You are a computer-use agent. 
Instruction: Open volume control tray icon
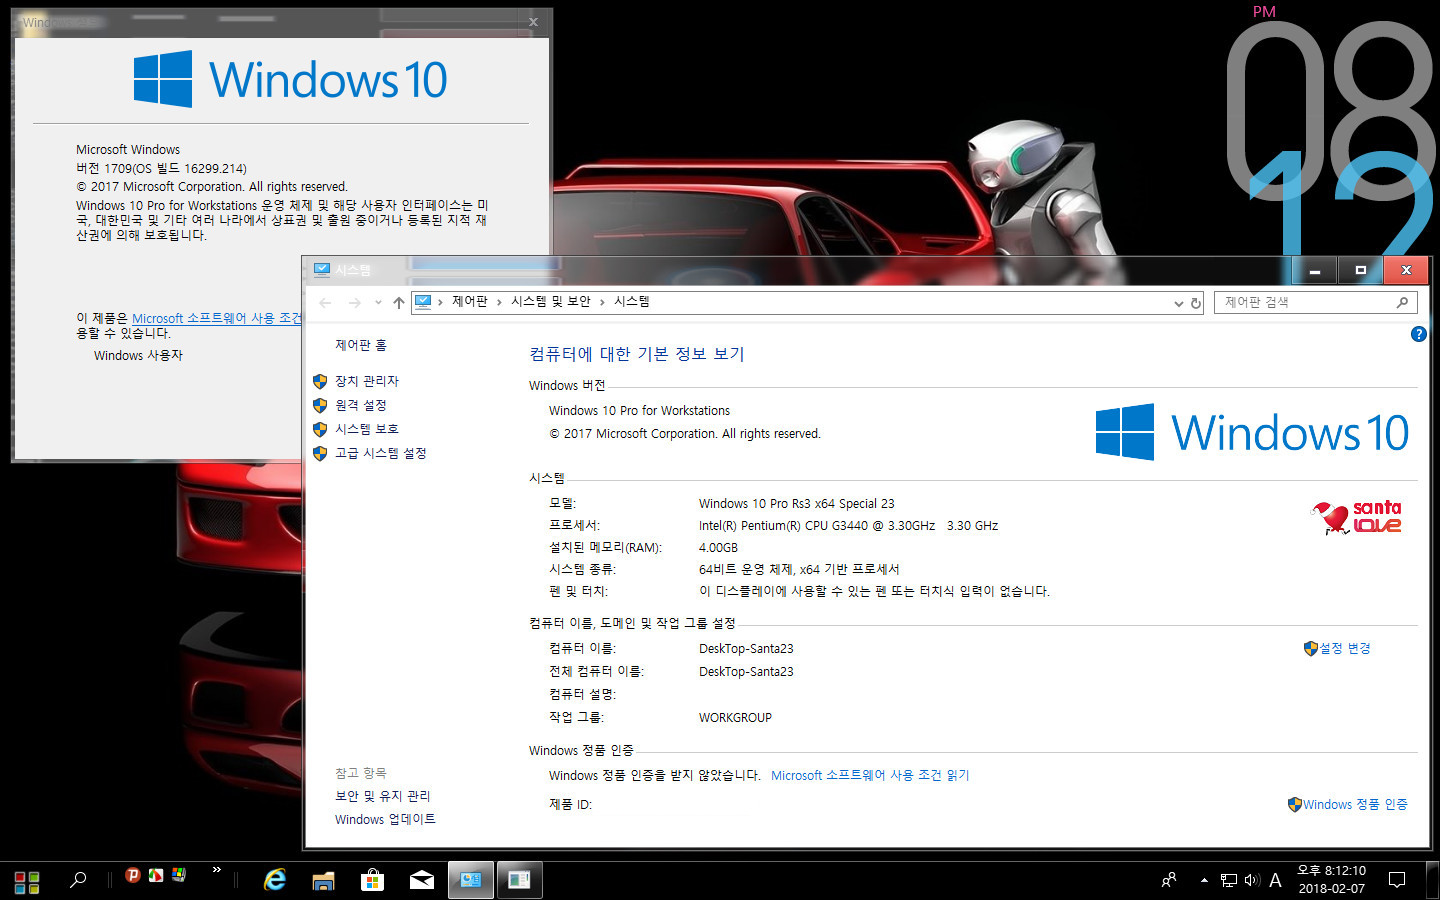pyautogui.click(x=1252, y=880)
